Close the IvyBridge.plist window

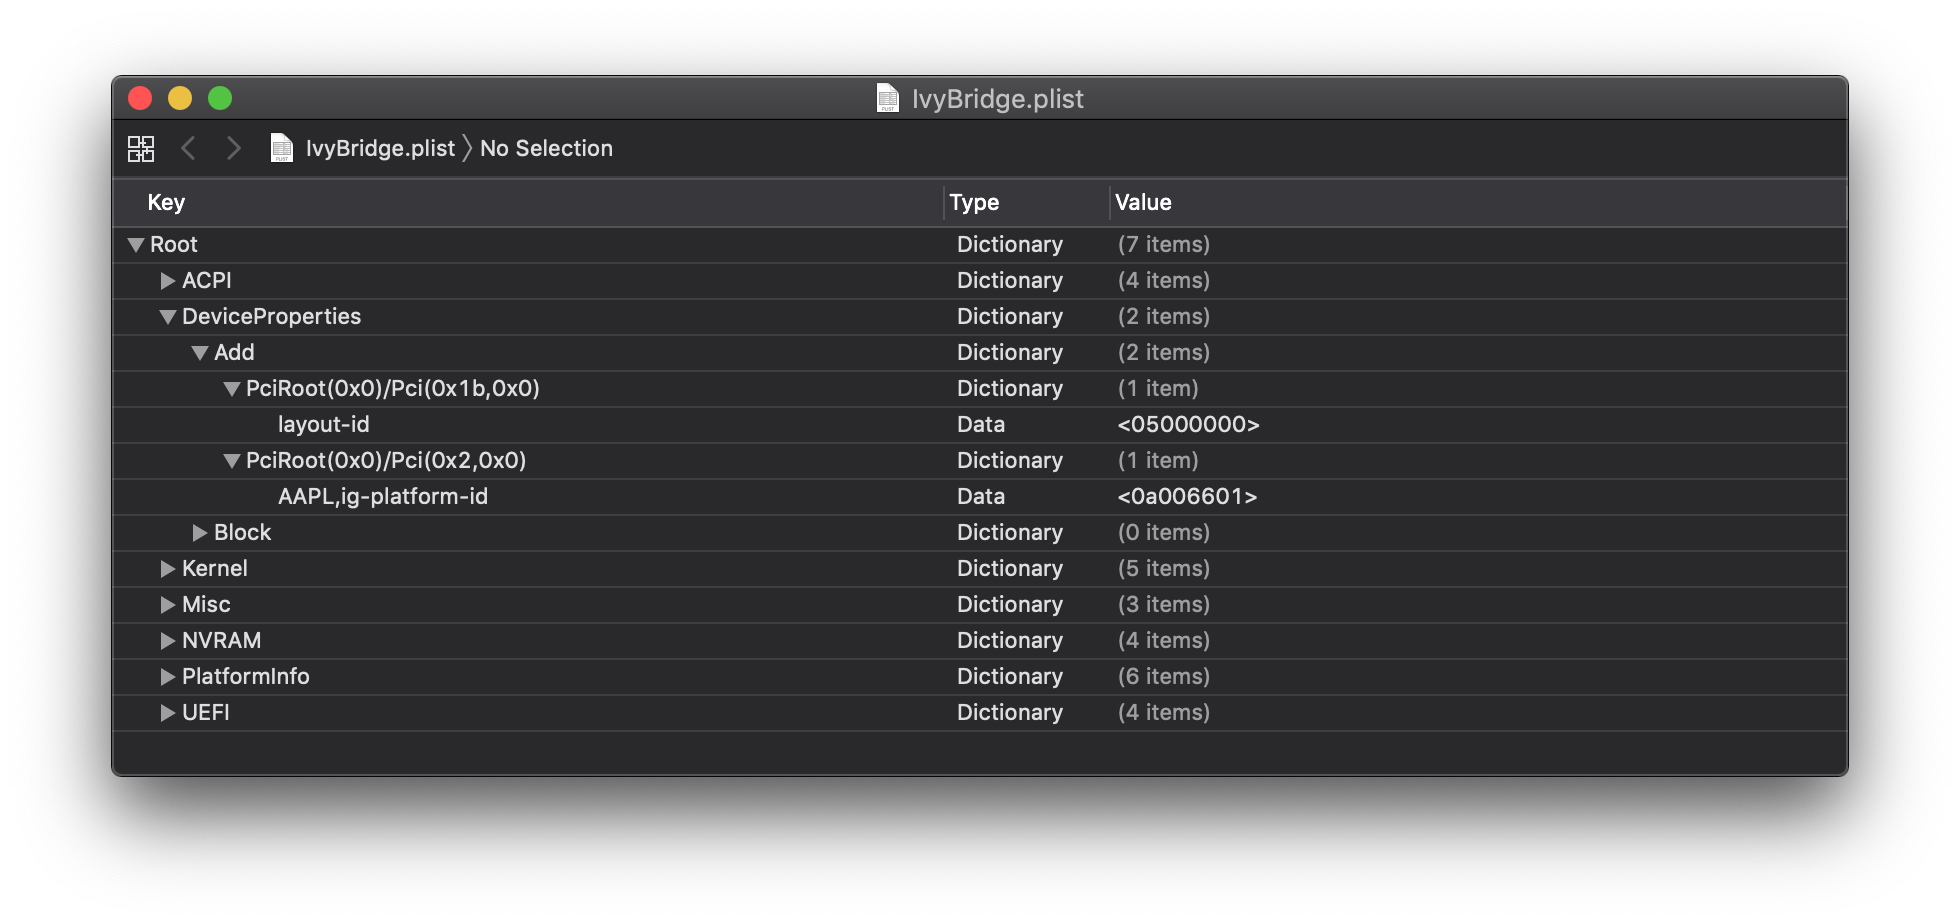point(140,98)
